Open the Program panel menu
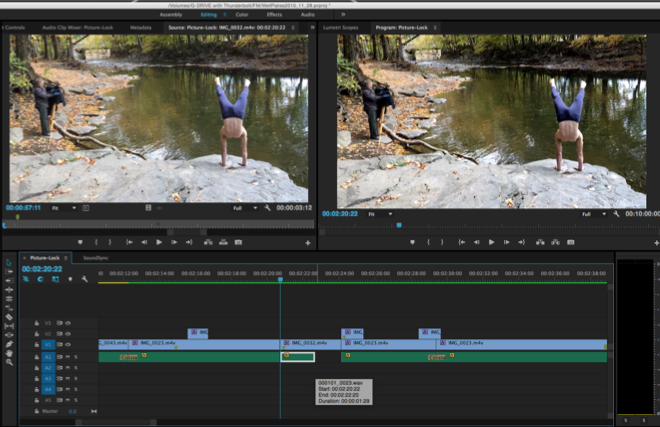This screenshot has height=427, width=660. click(x=435, y=27)
